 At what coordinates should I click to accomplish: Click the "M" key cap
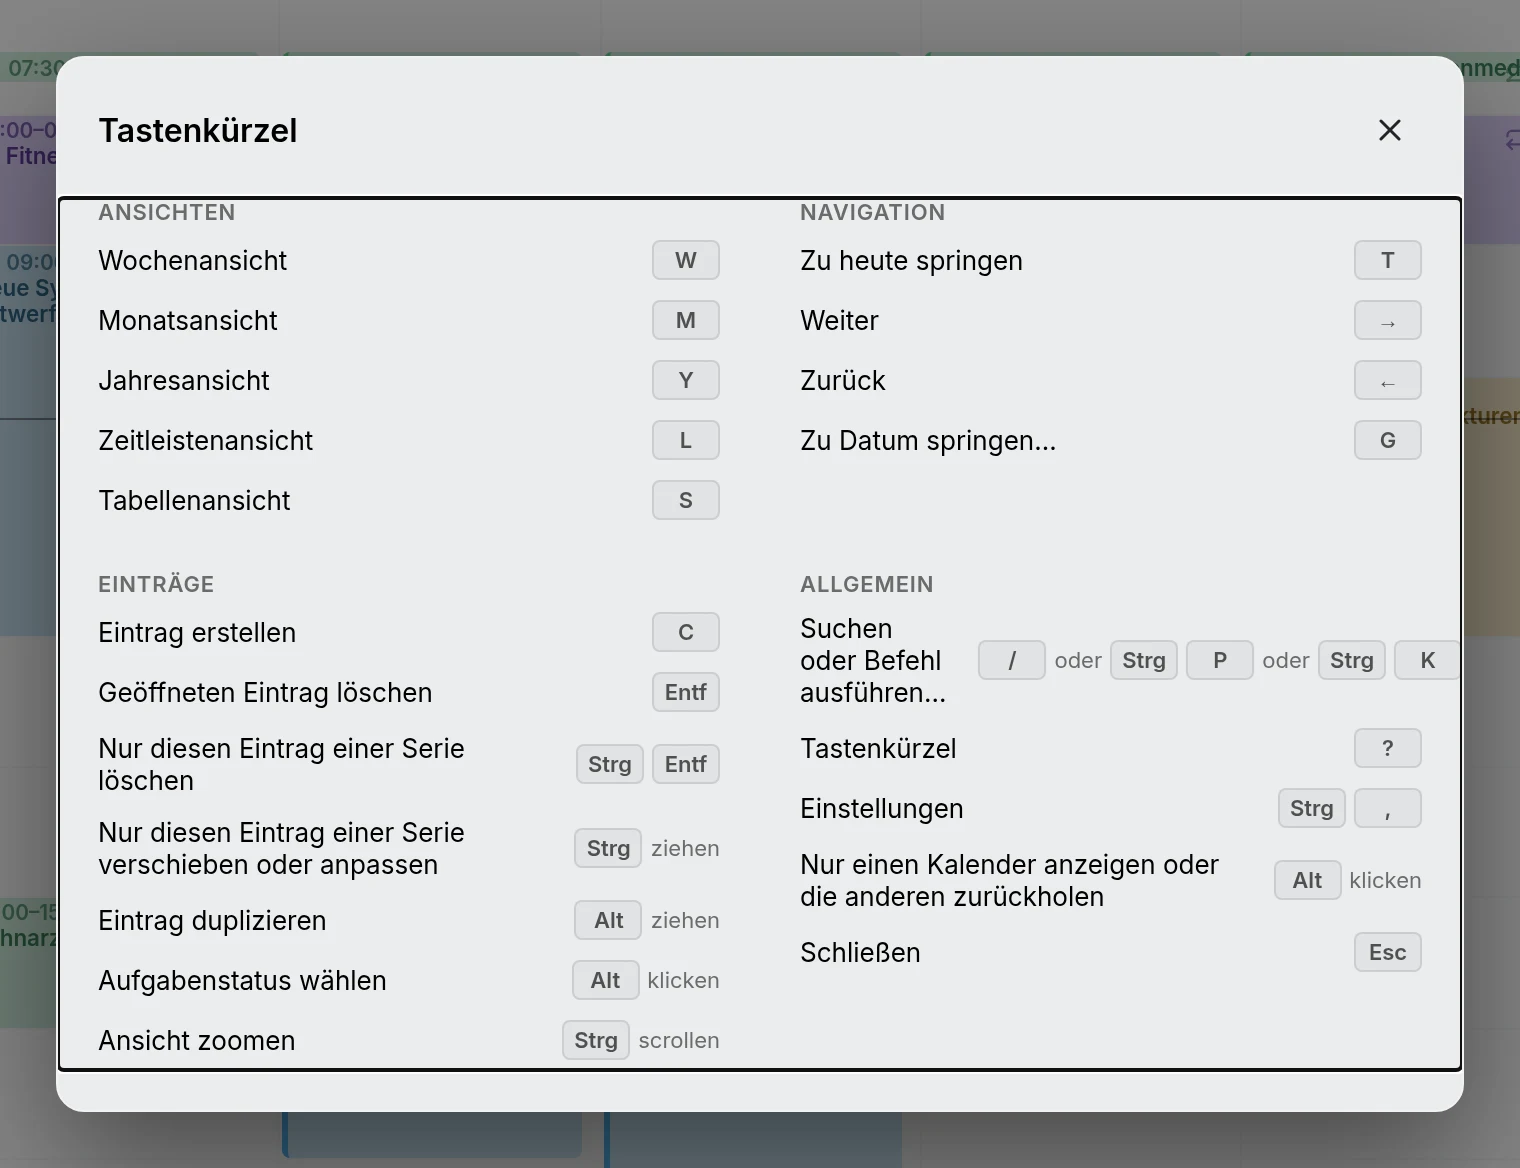pyautogui.click(x=686, y=320)
